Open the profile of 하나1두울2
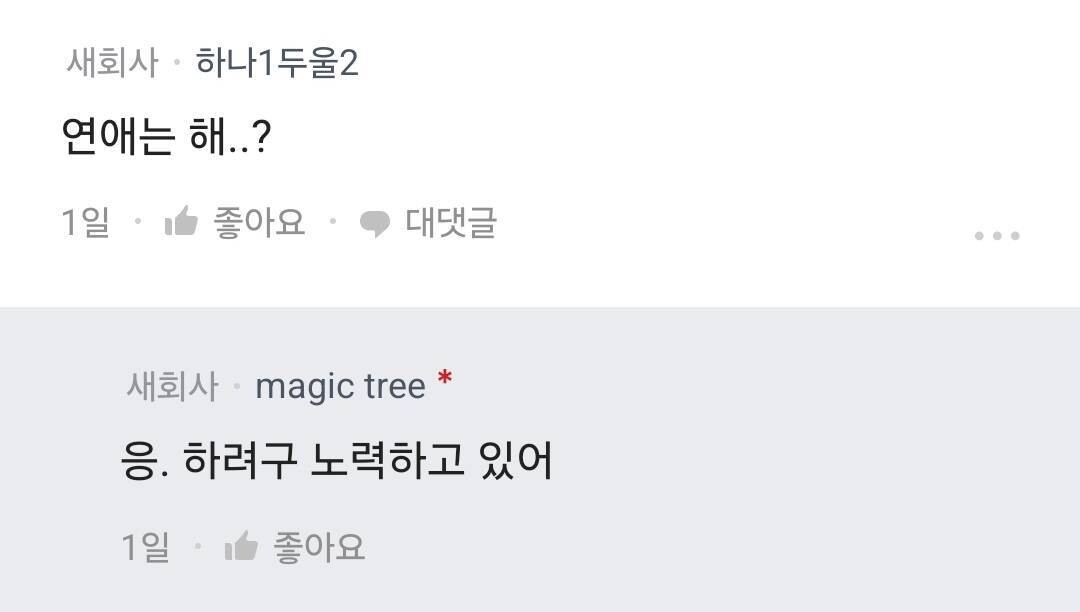The width and height of the screenshot is (1080, 612). (278, 60)
